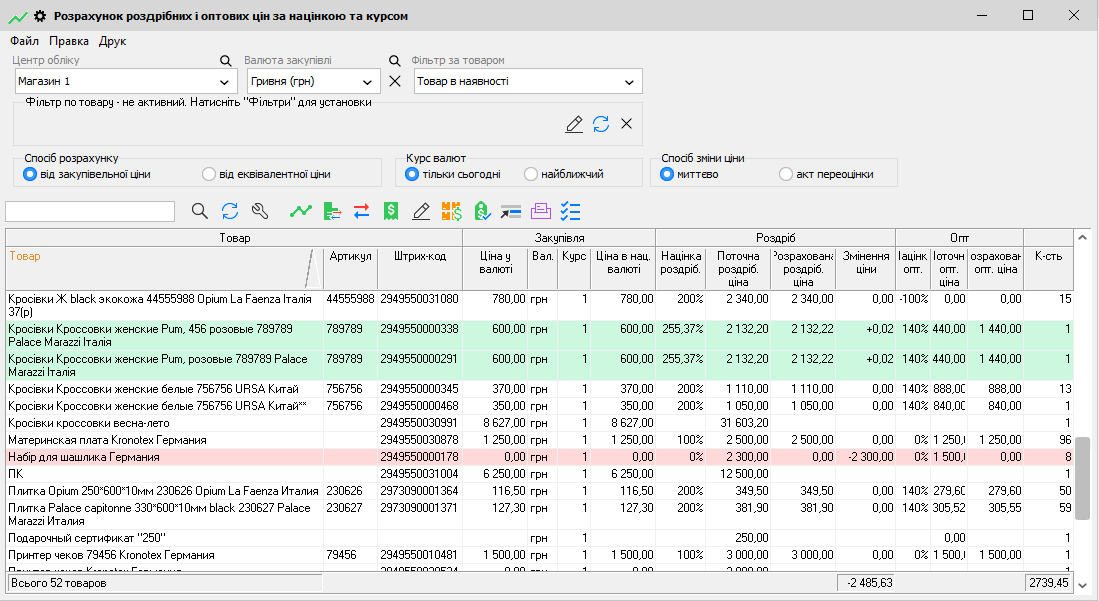Expand the 'Гривня (грн)' currency dropdown
This screenshot has width=1099, height=601.
[367, 82]
